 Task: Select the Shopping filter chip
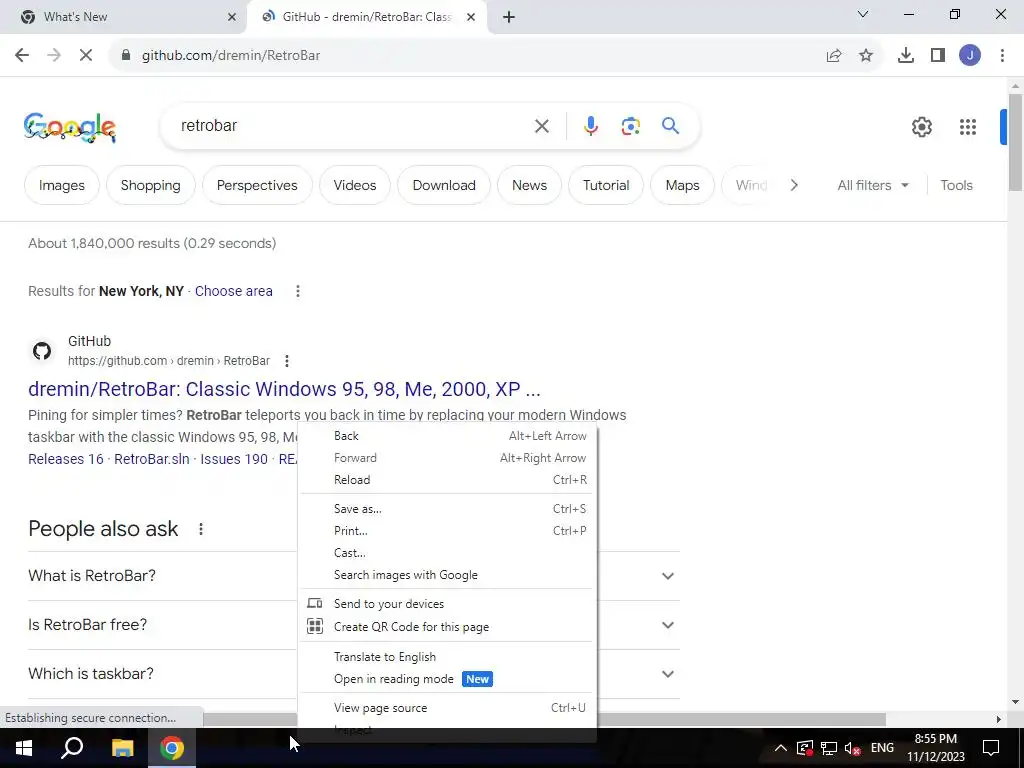pyautogui.click(x=150, y=185)
